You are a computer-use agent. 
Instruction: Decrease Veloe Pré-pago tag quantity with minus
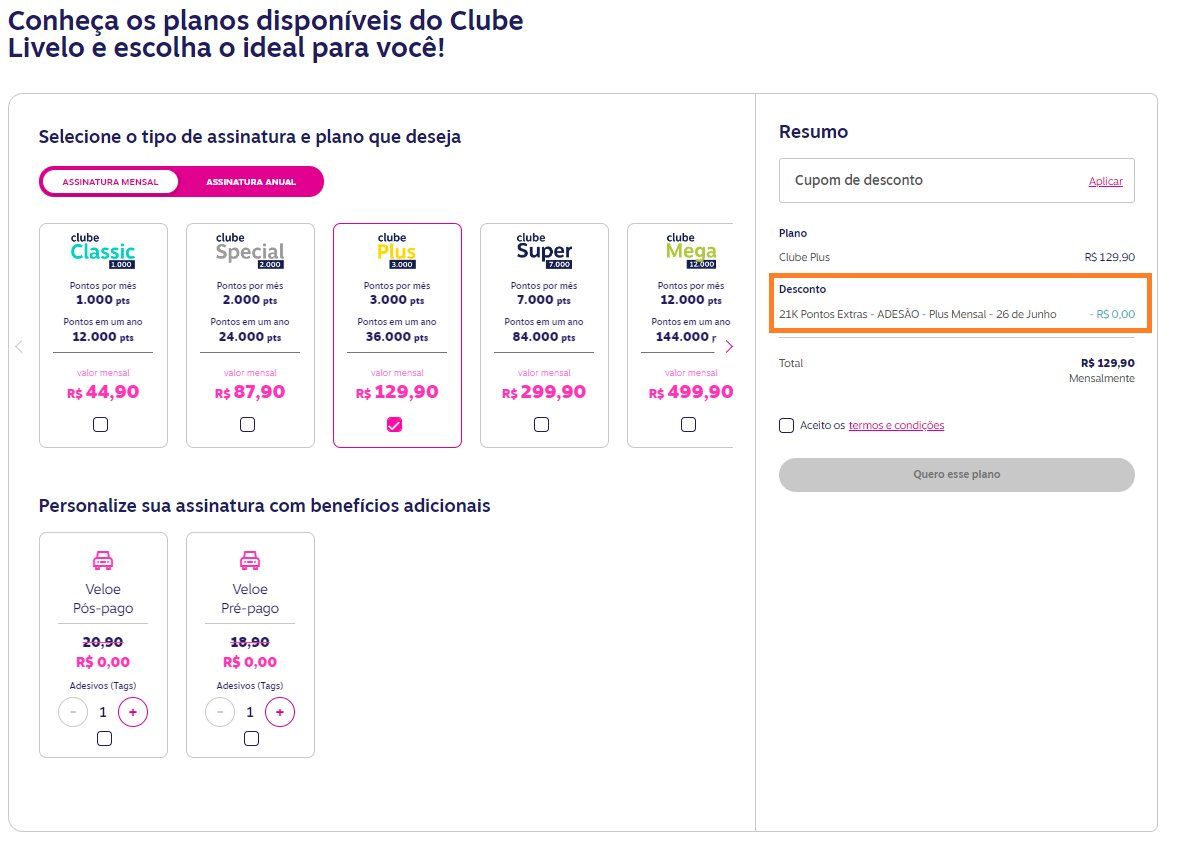[x=221, y=712]
